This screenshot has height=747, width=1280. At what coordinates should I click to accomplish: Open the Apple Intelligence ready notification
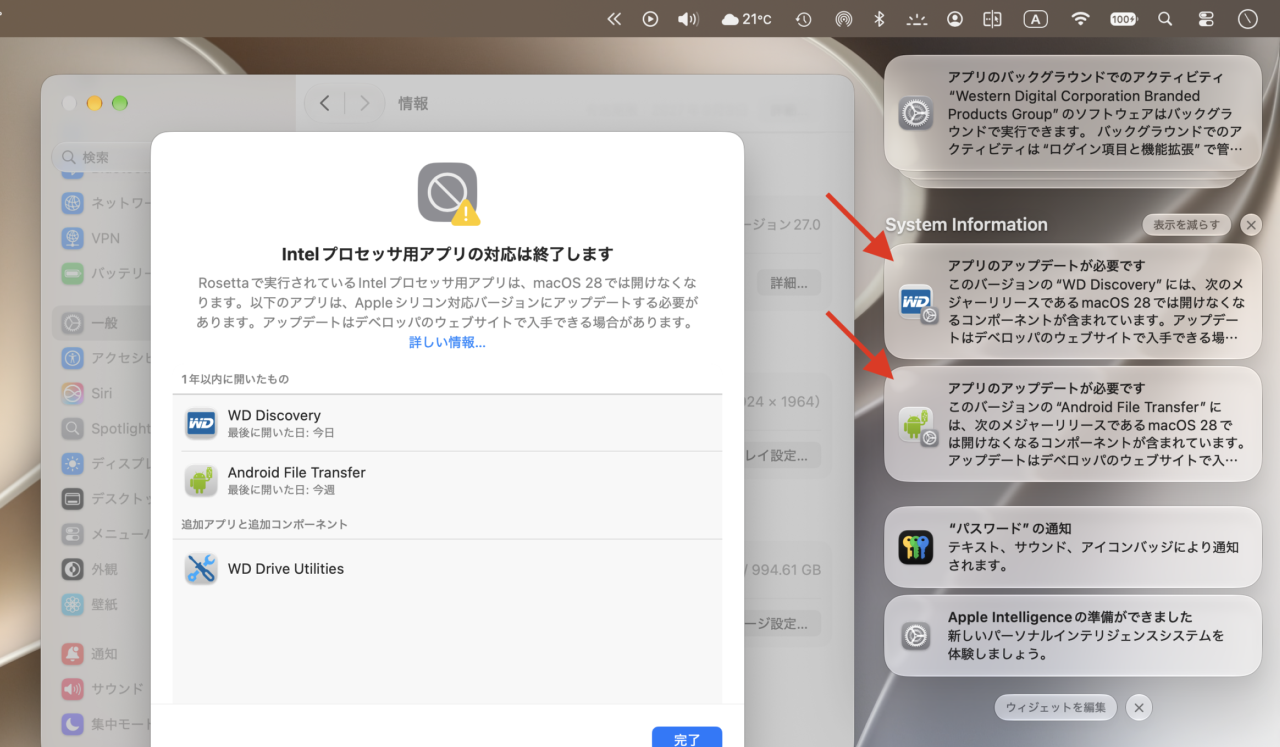point(1072,635)
